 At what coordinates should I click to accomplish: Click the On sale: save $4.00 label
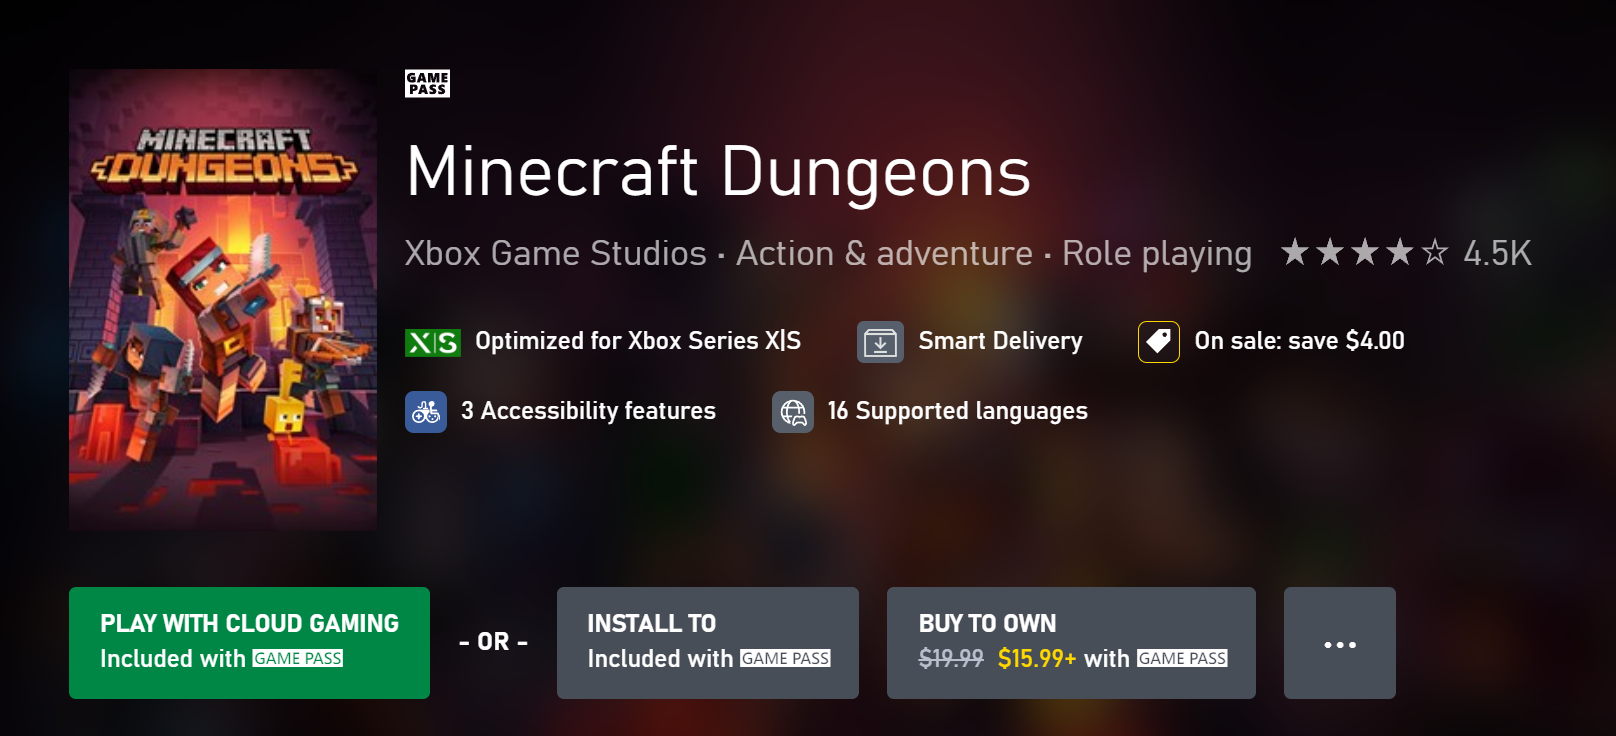(x=1299, y=341)
